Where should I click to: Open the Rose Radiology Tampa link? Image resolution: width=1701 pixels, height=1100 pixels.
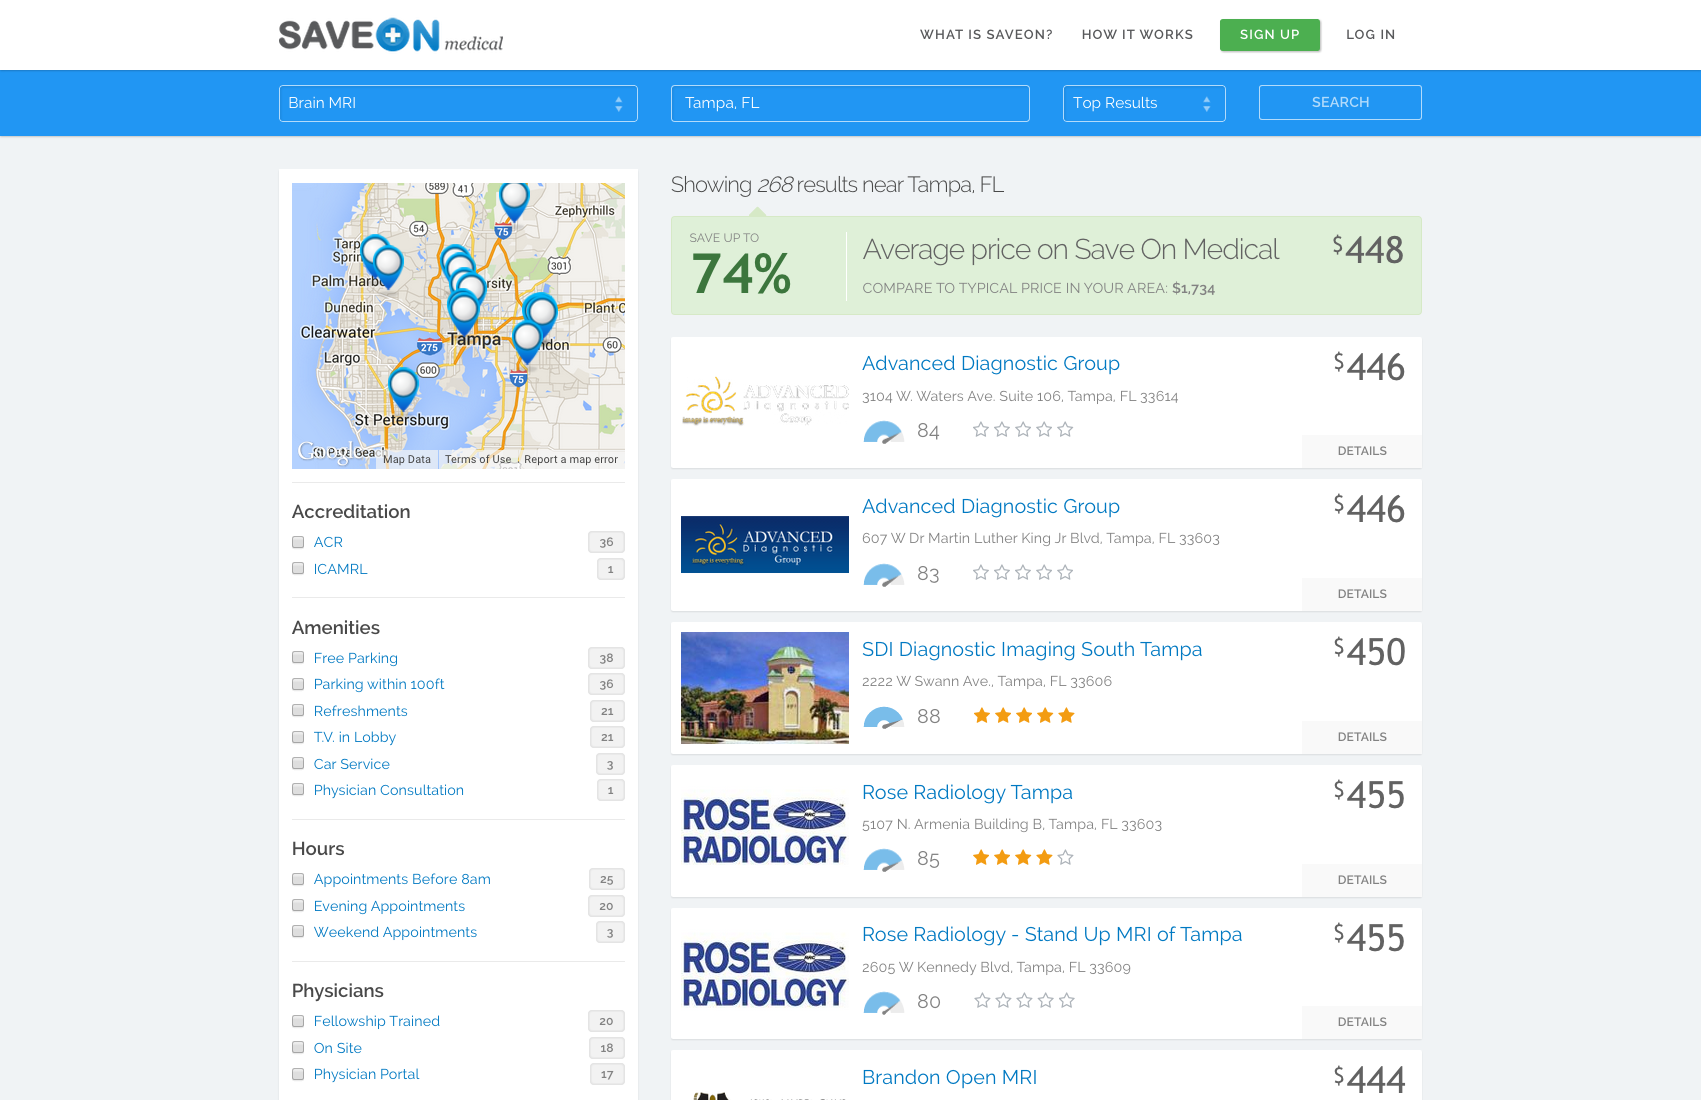[967, 792]
